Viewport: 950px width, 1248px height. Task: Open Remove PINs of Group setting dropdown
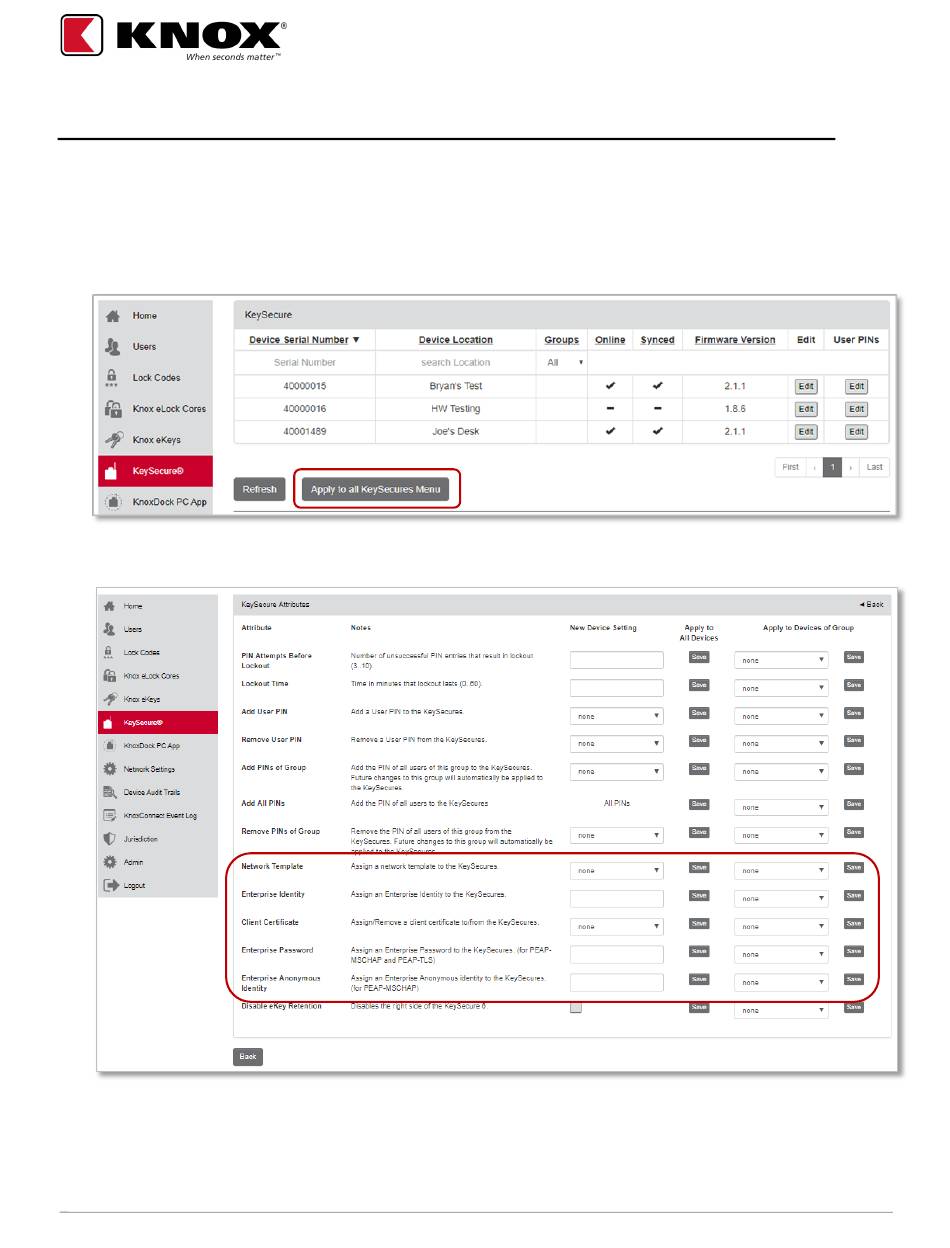pyautogui.click(x=617, y=835)
